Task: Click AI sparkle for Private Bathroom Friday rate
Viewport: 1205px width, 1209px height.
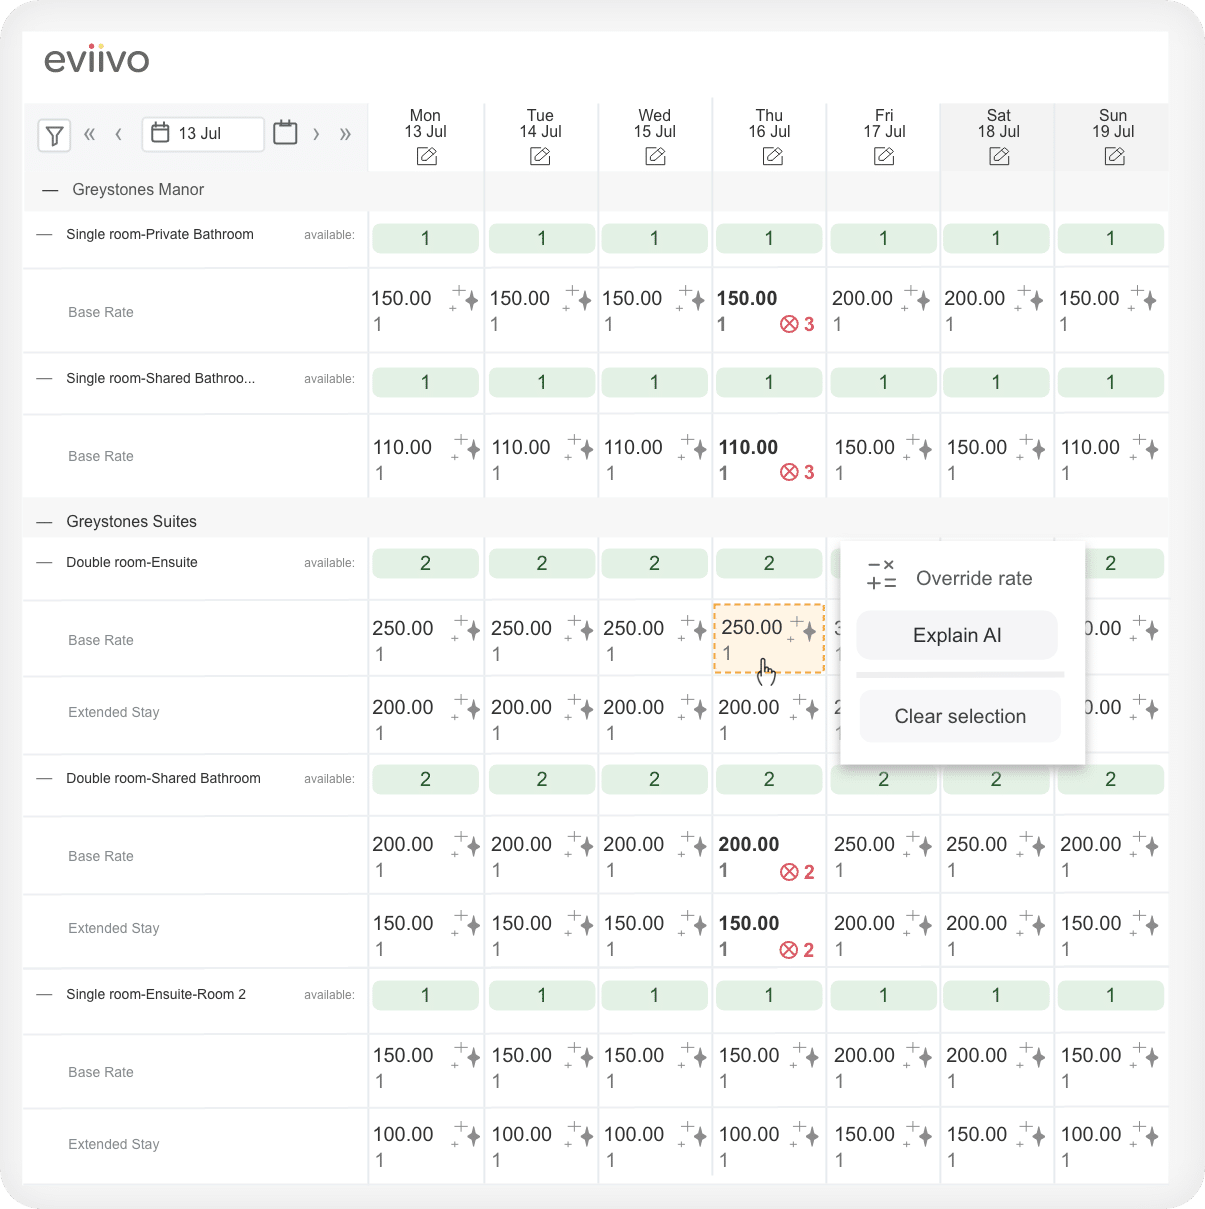Action: tap(917, 298)
